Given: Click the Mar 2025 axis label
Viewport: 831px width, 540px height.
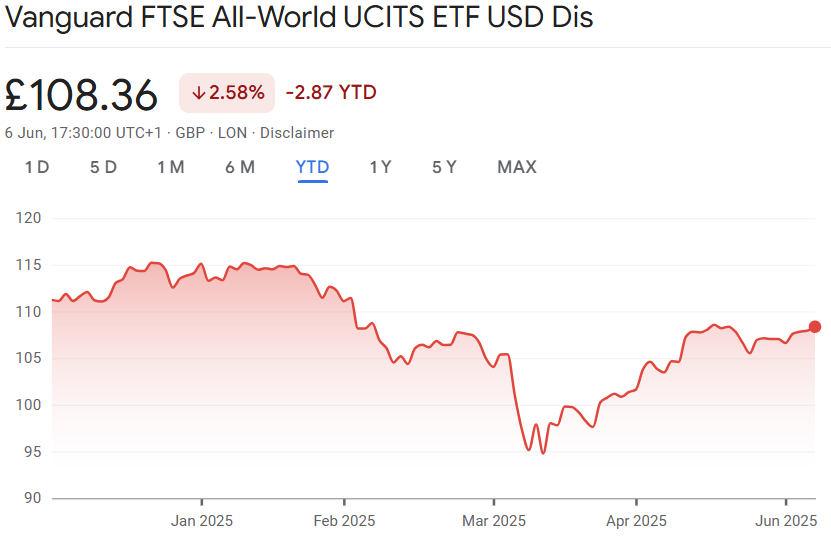Looking at the screenshot, I should (494, 521).
